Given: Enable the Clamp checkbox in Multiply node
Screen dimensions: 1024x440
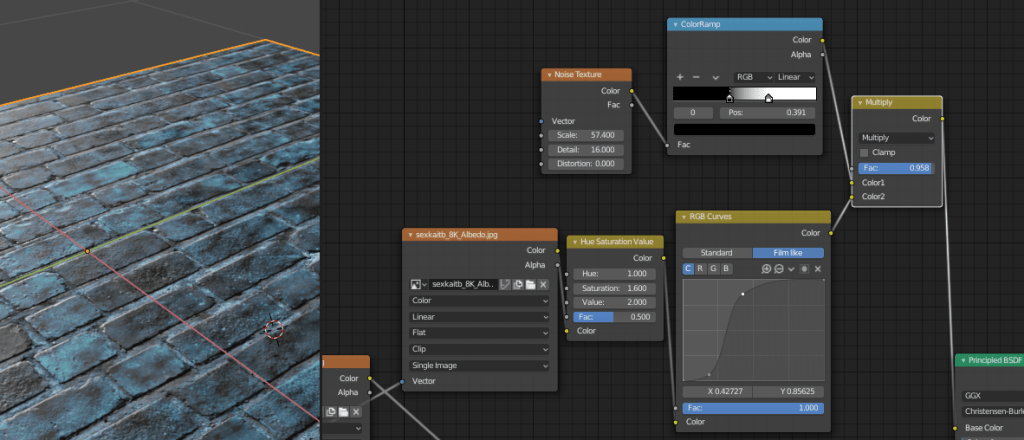Looking at the screenshot, I should pyautogui.click(x=865, y=152).
